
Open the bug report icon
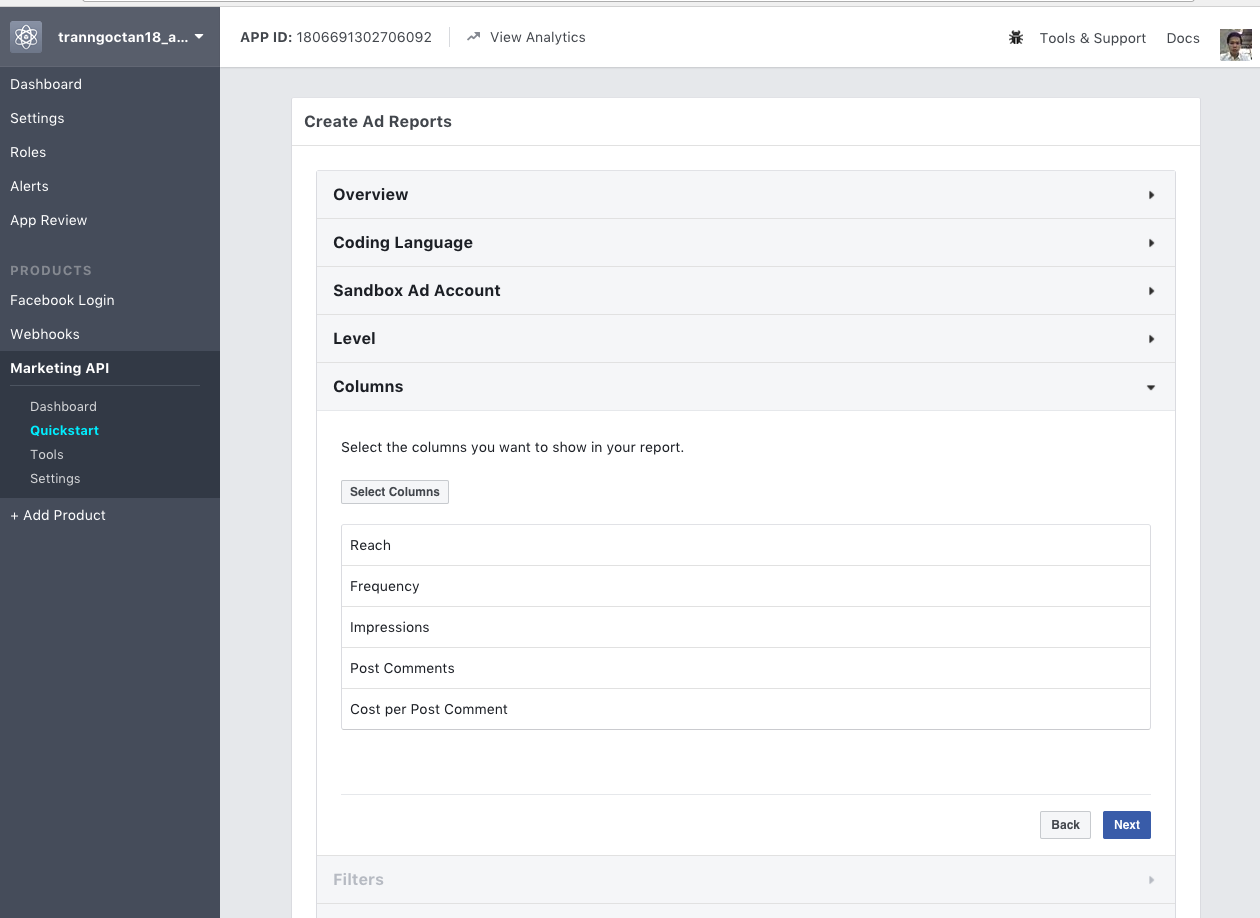point(1016,38)
